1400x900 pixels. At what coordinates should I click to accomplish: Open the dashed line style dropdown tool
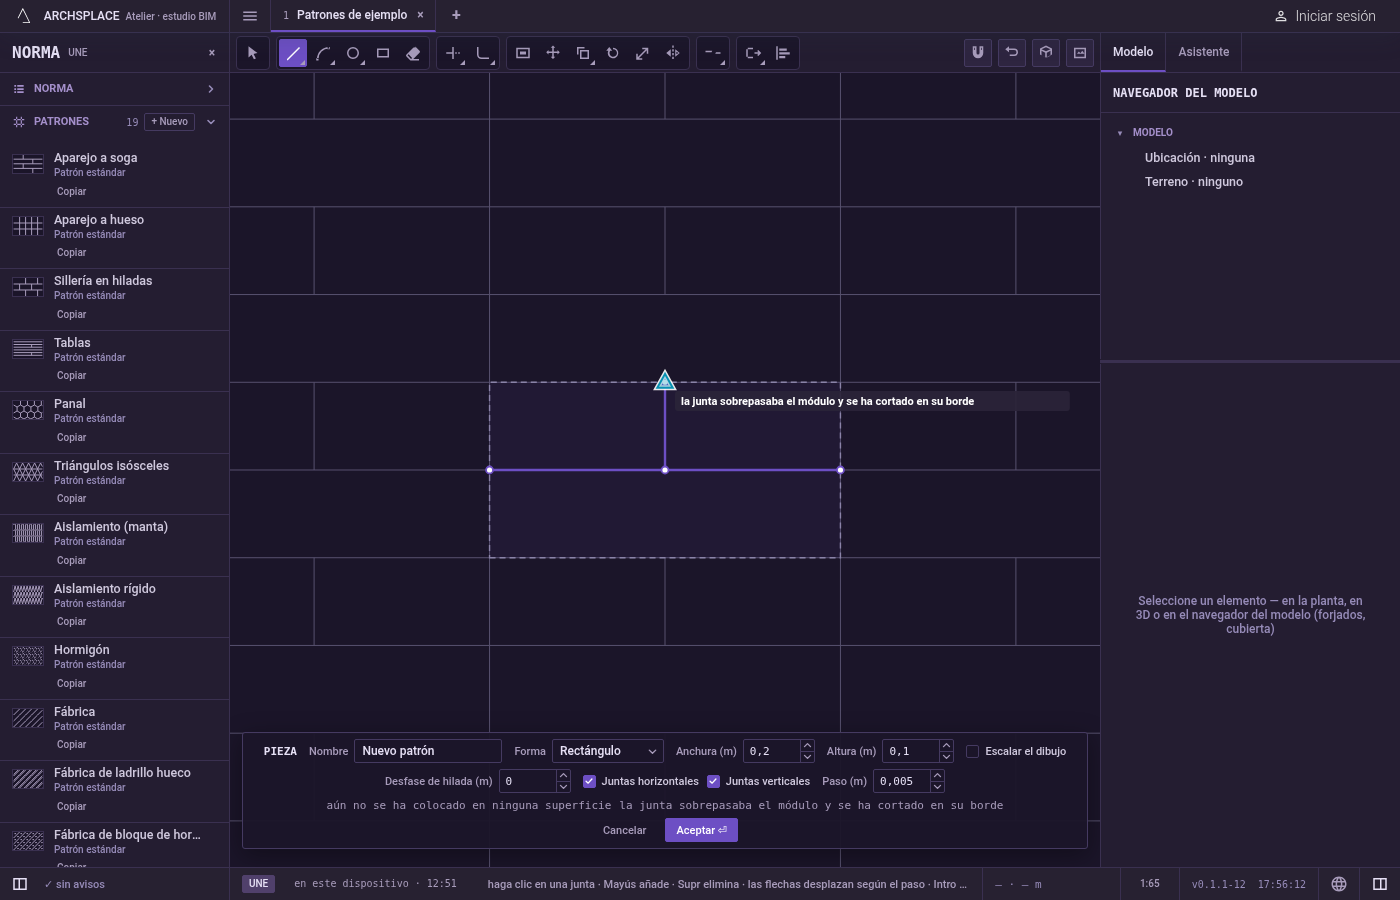712,53
